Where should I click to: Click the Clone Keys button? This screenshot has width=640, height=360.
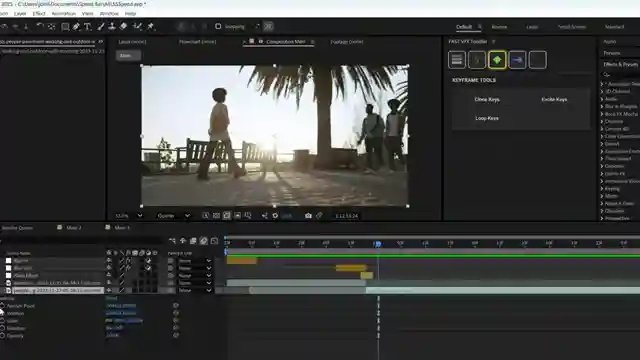click(487, 99)
